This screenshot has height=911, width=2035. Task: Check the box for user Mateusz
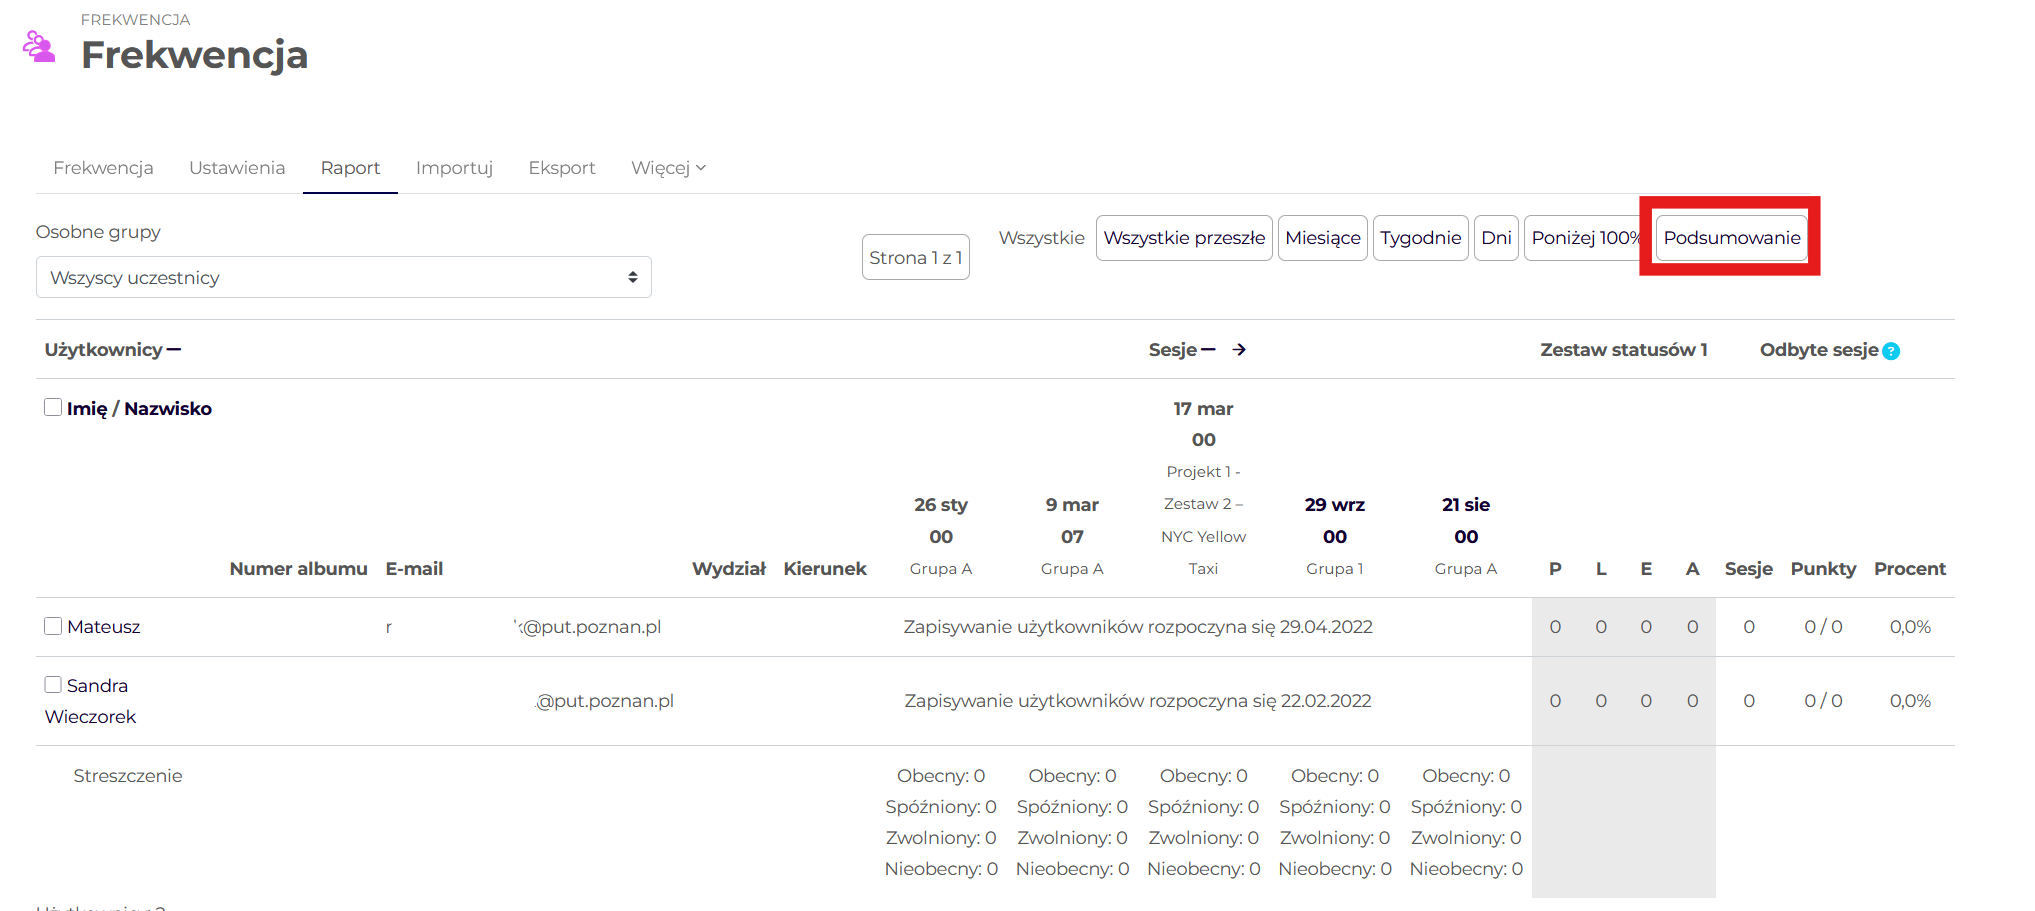point(53,626)
